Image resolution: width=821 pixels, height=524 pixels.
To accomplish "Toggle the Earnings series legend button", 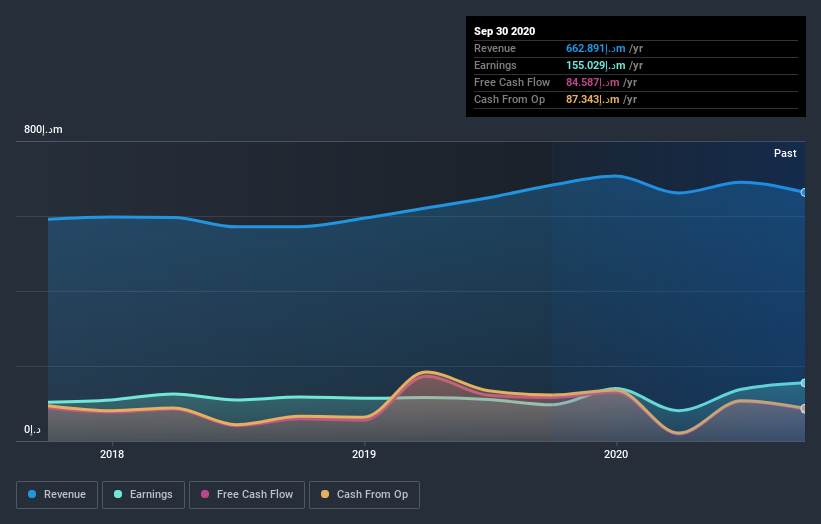I will coord(143,495).
